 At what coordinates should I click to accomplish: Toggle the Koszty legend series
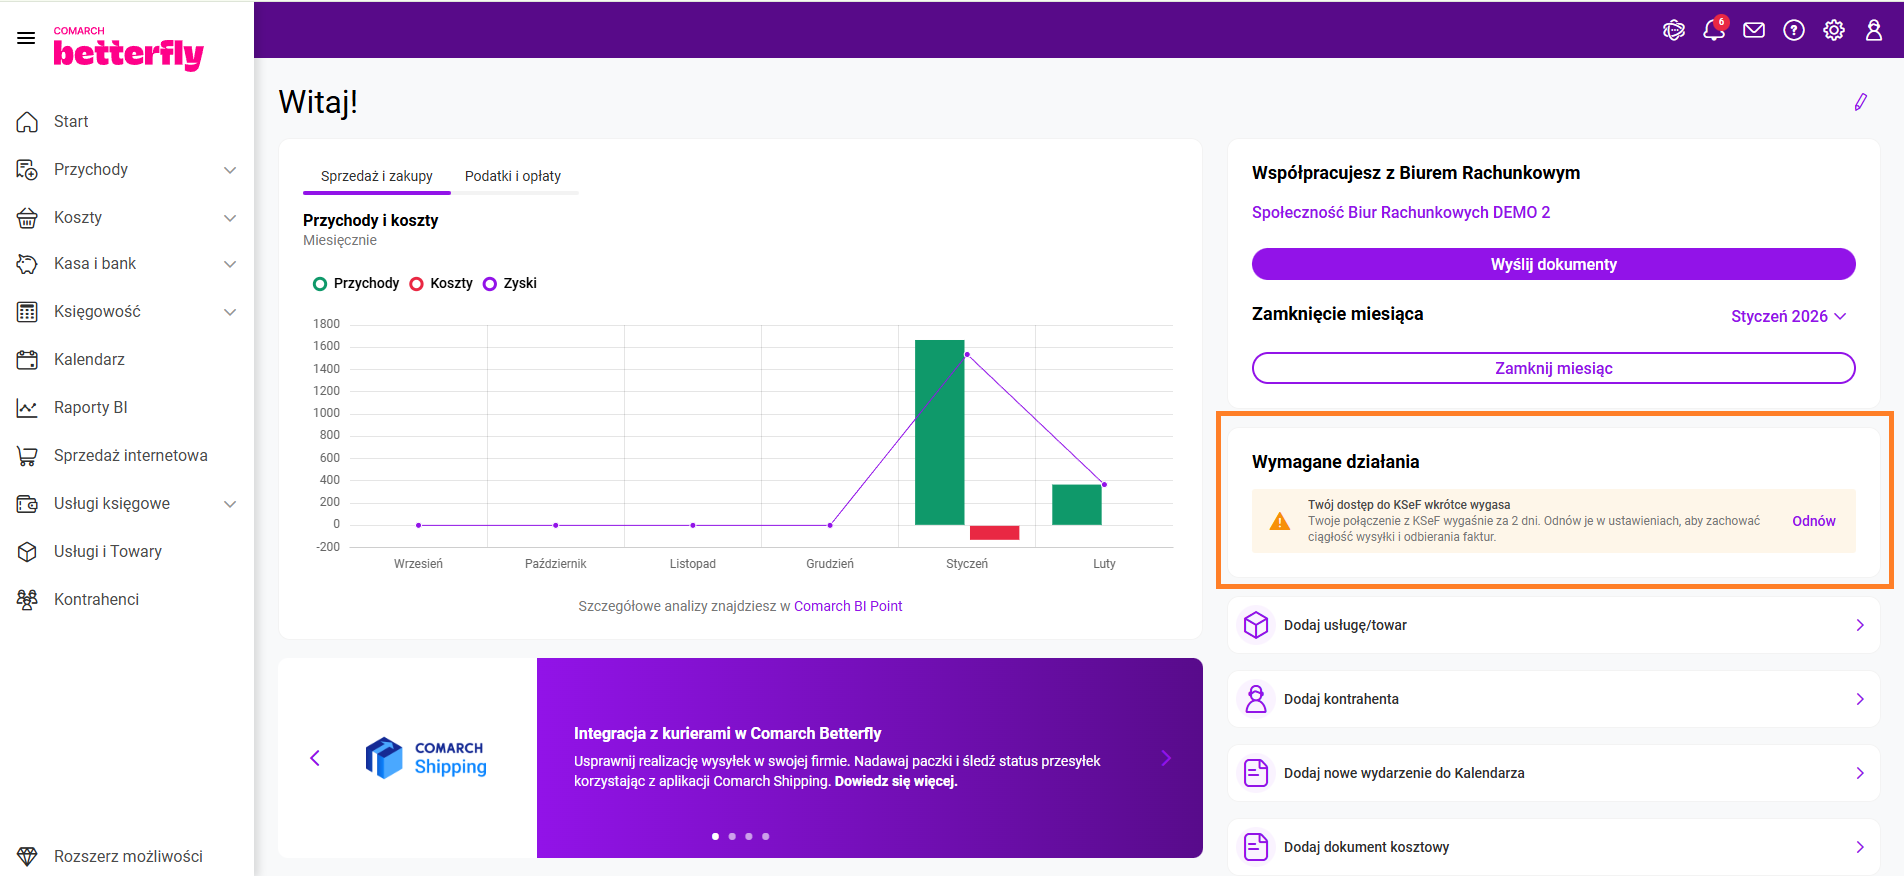[441, 283]
